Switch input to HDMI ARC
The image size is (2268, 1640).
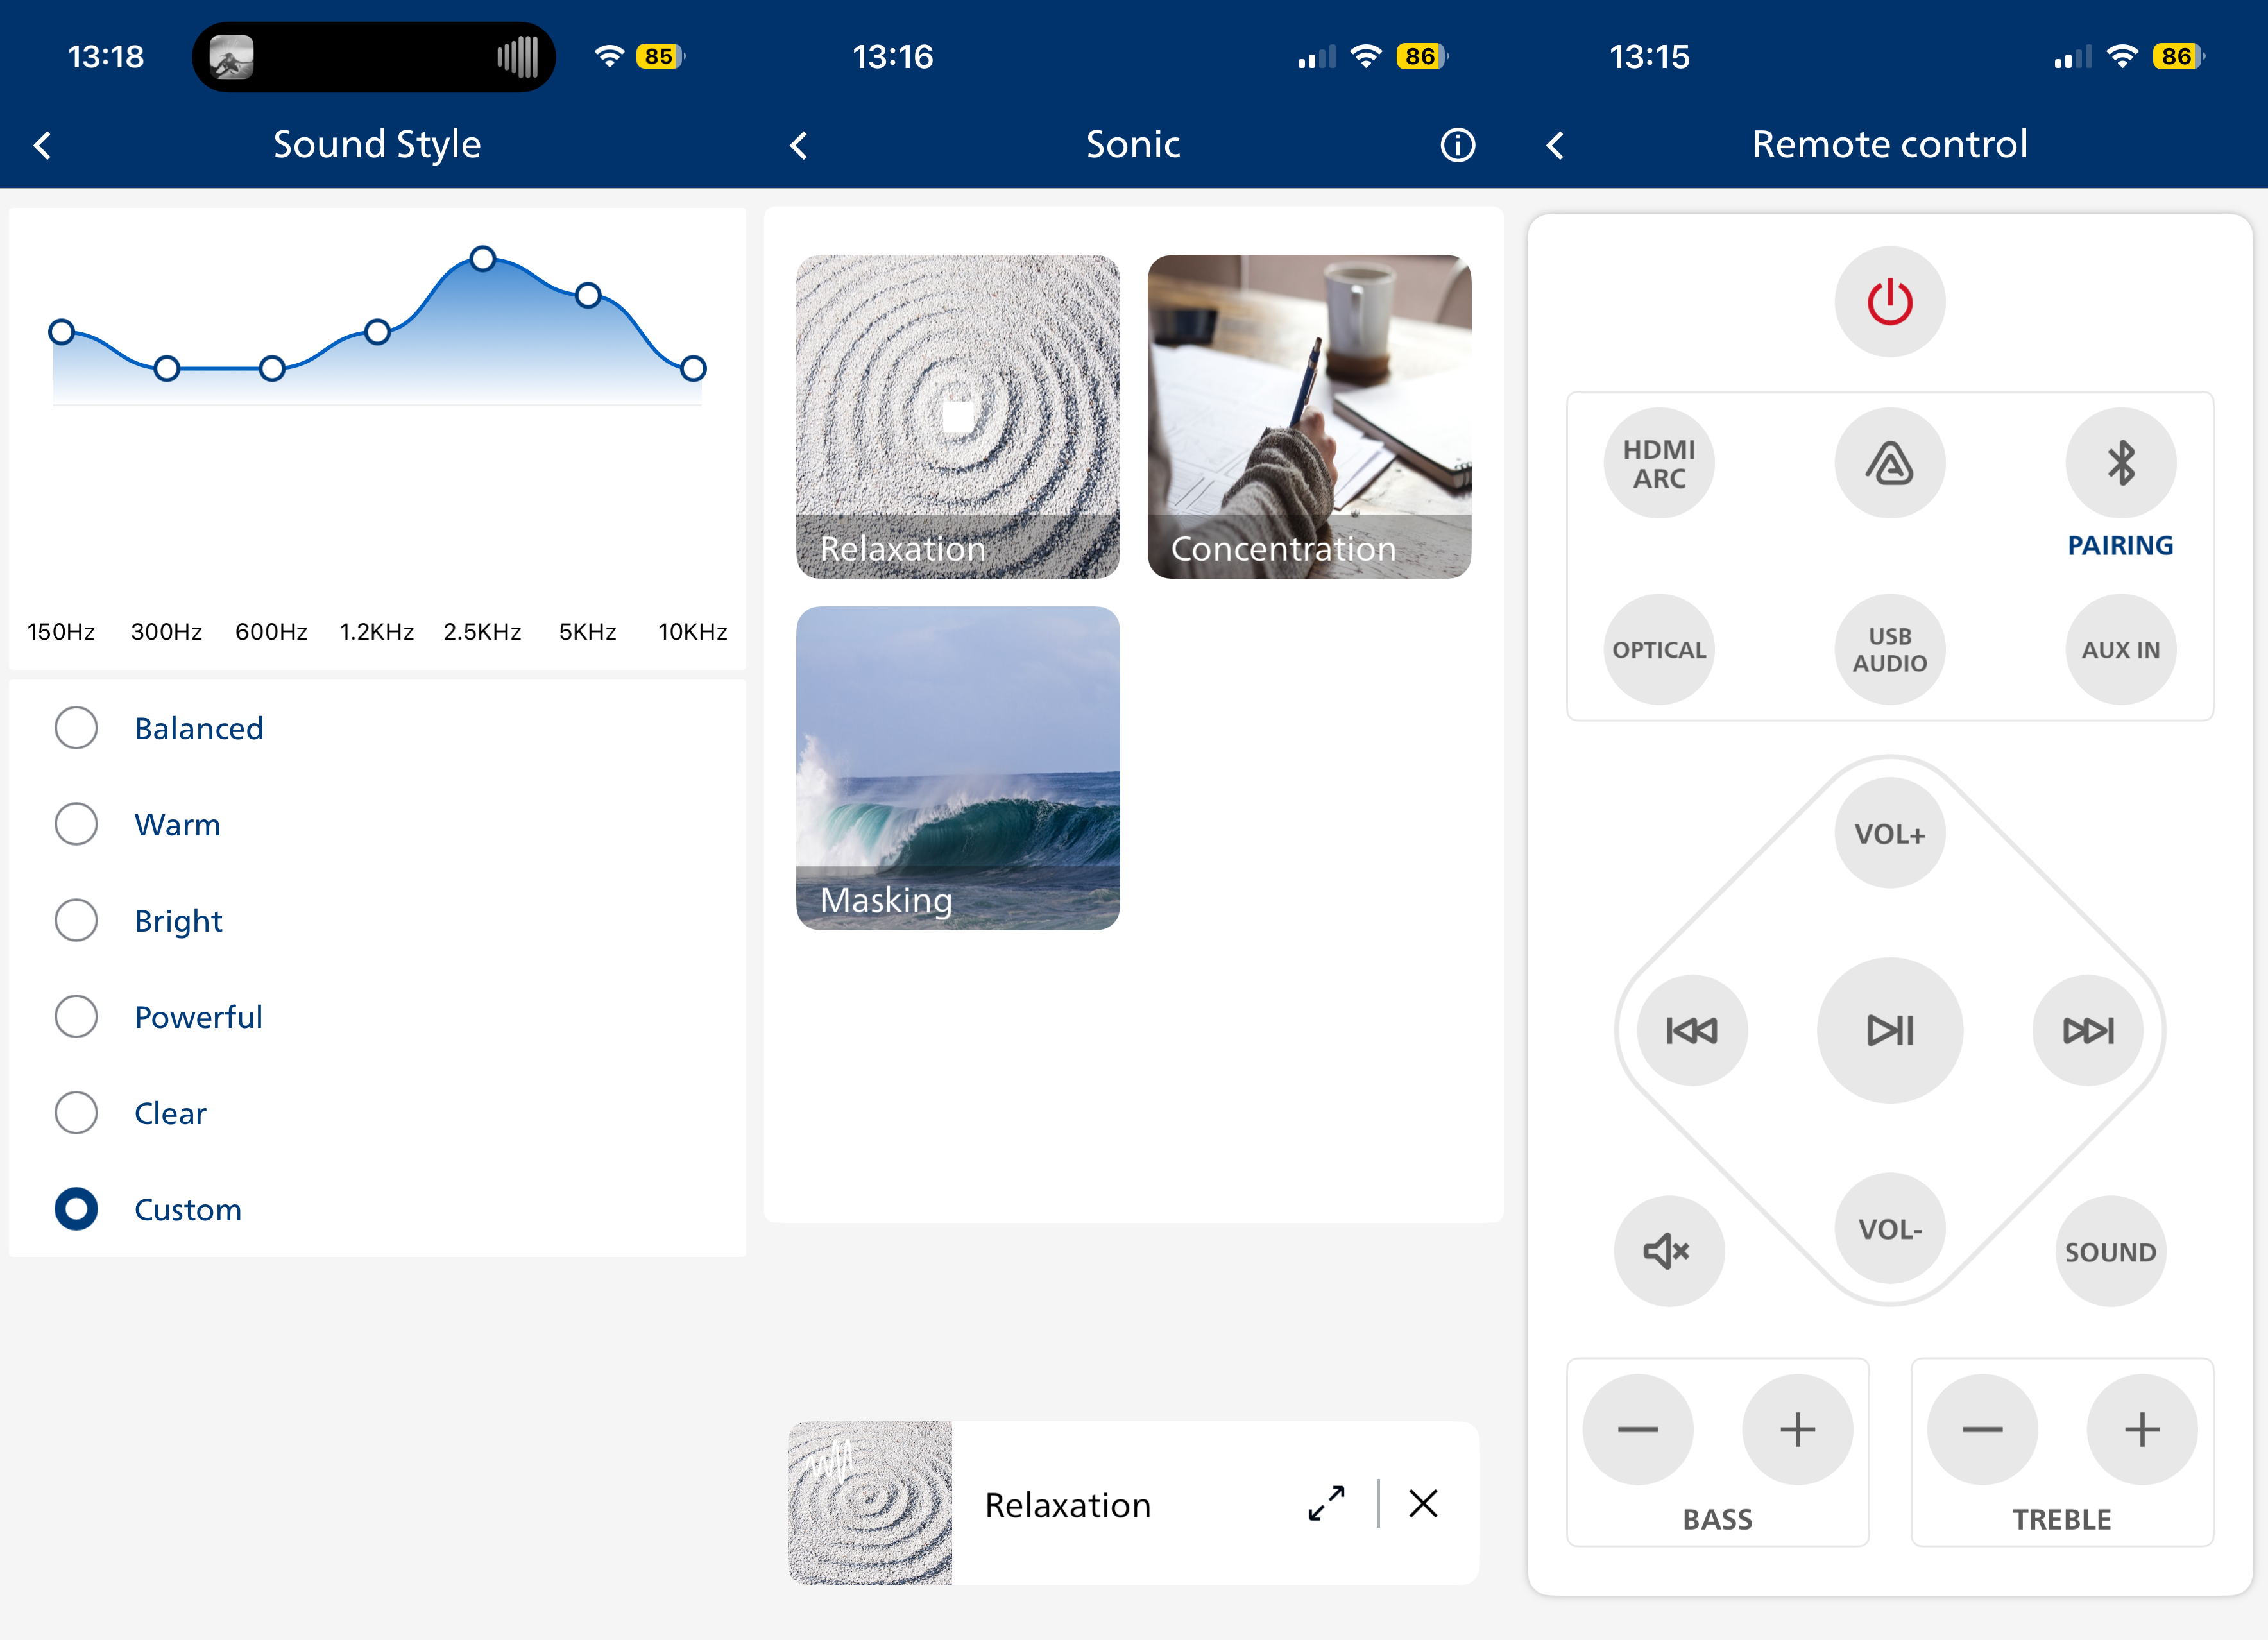(1659, 463)
